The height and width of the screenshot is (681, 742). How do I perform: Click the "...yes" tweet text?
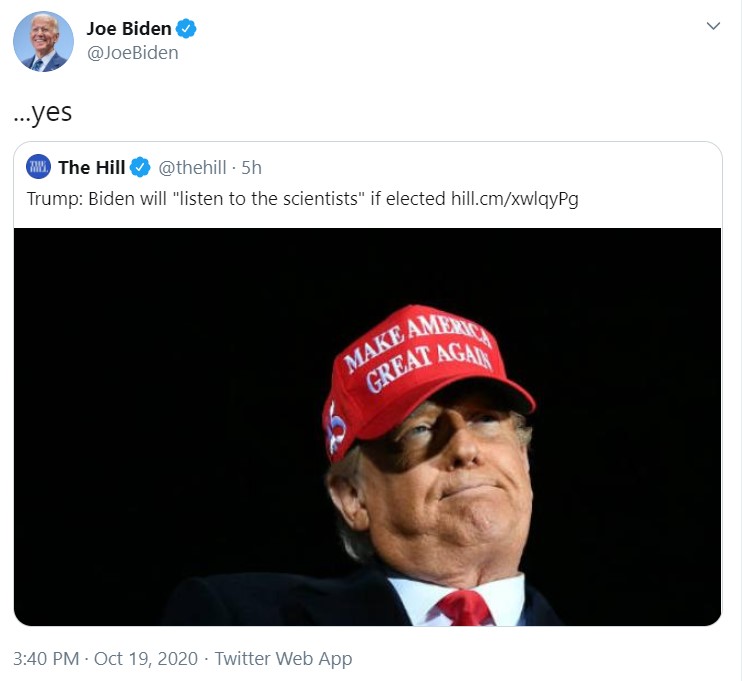coord(43,112)
